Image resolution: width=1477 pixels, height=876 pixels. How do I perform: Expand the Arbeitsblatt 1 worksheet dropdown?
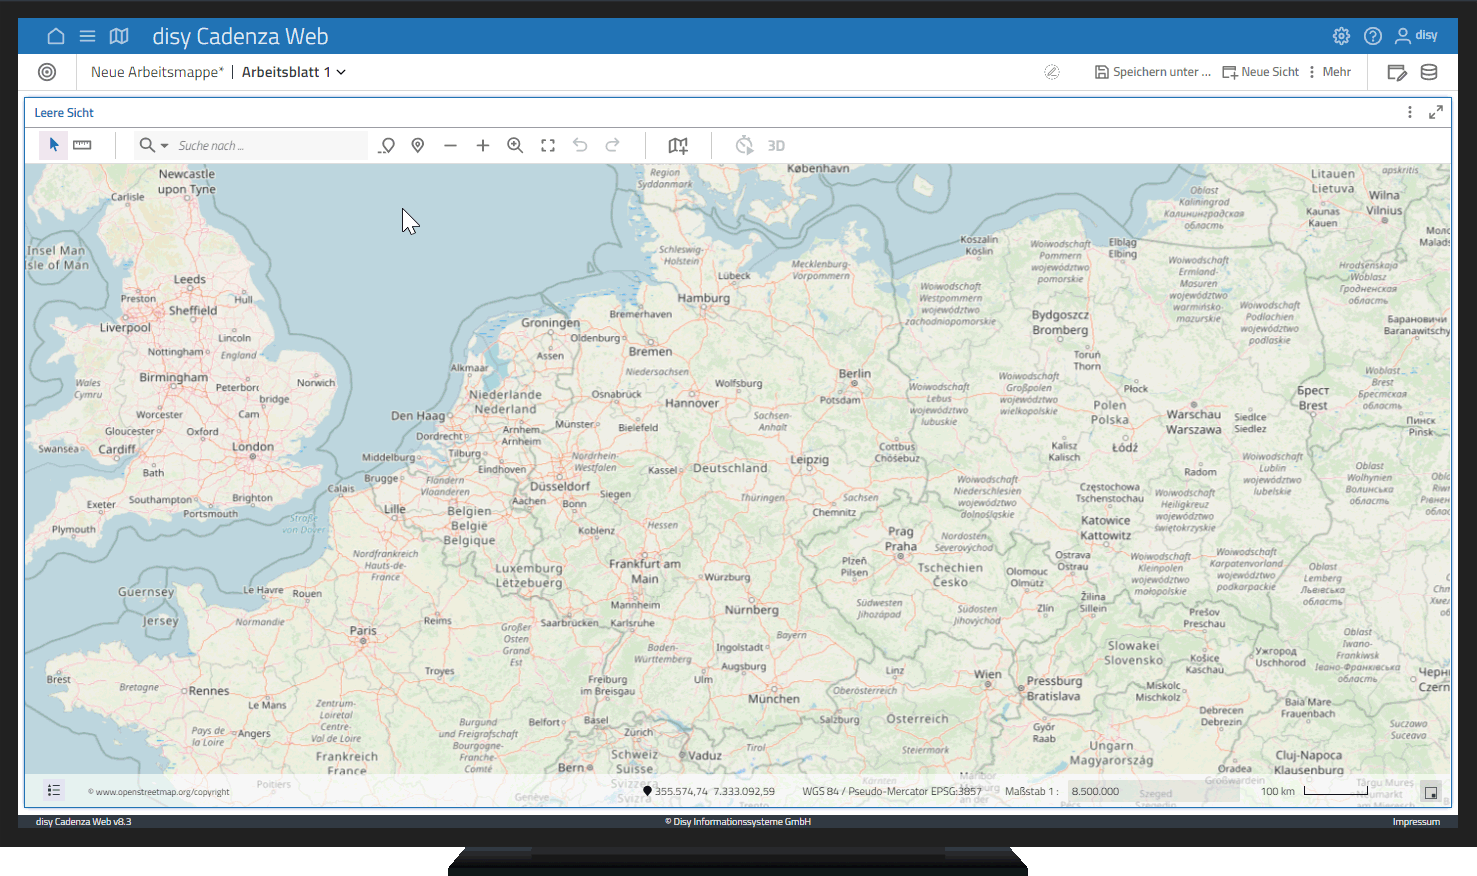(x=294, y=72)
